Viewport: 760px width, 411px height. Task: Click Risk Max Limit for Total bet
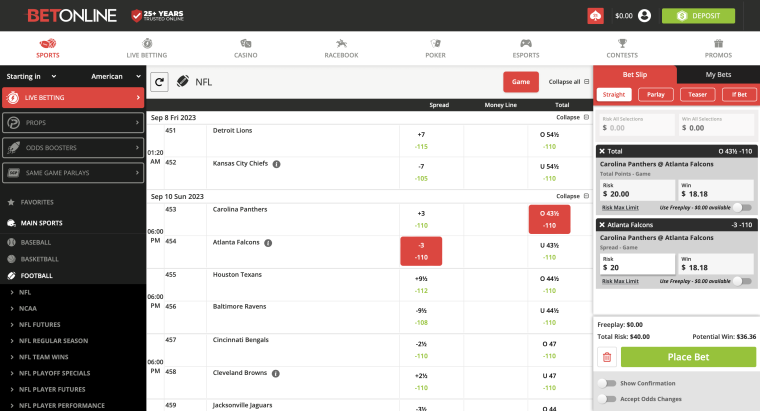(x=620, y=207)
